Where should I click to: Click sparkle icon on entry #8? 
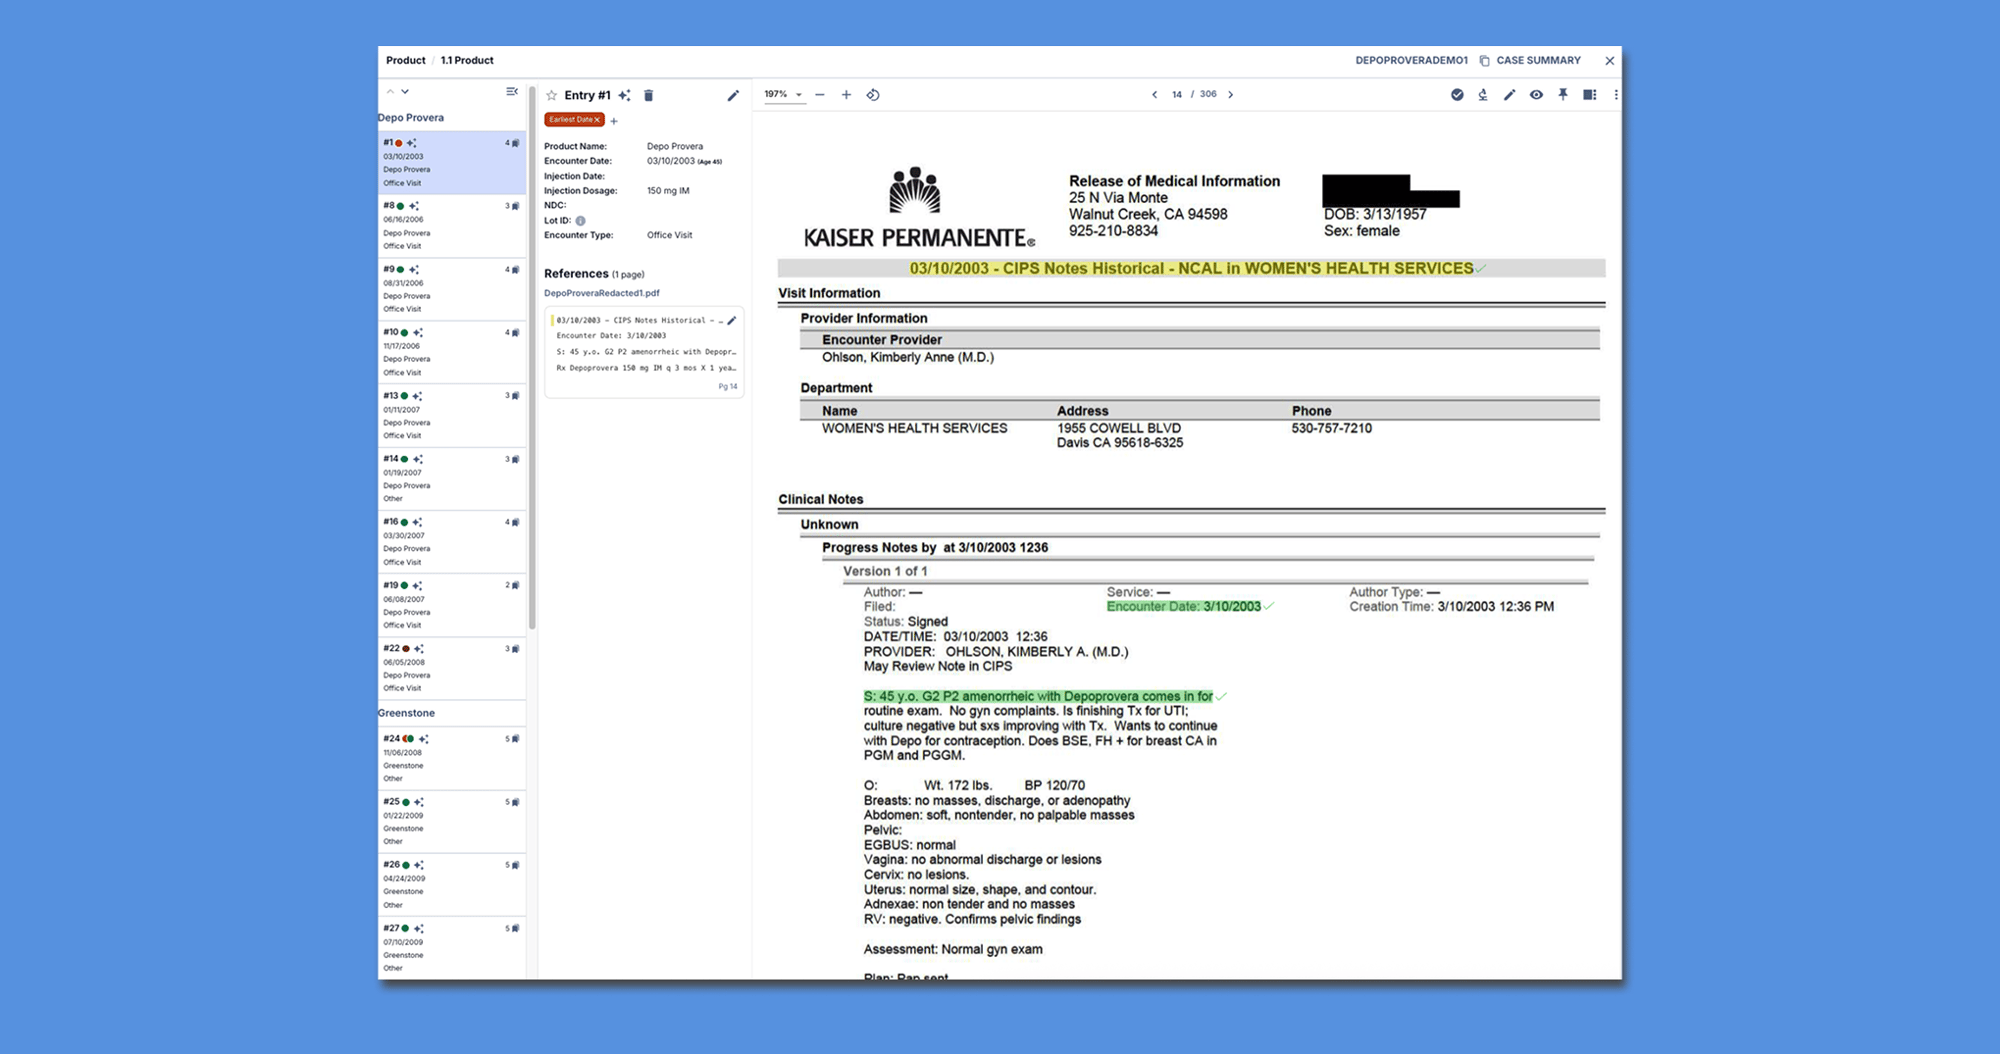pyautogui.click(x=414, y=206)
